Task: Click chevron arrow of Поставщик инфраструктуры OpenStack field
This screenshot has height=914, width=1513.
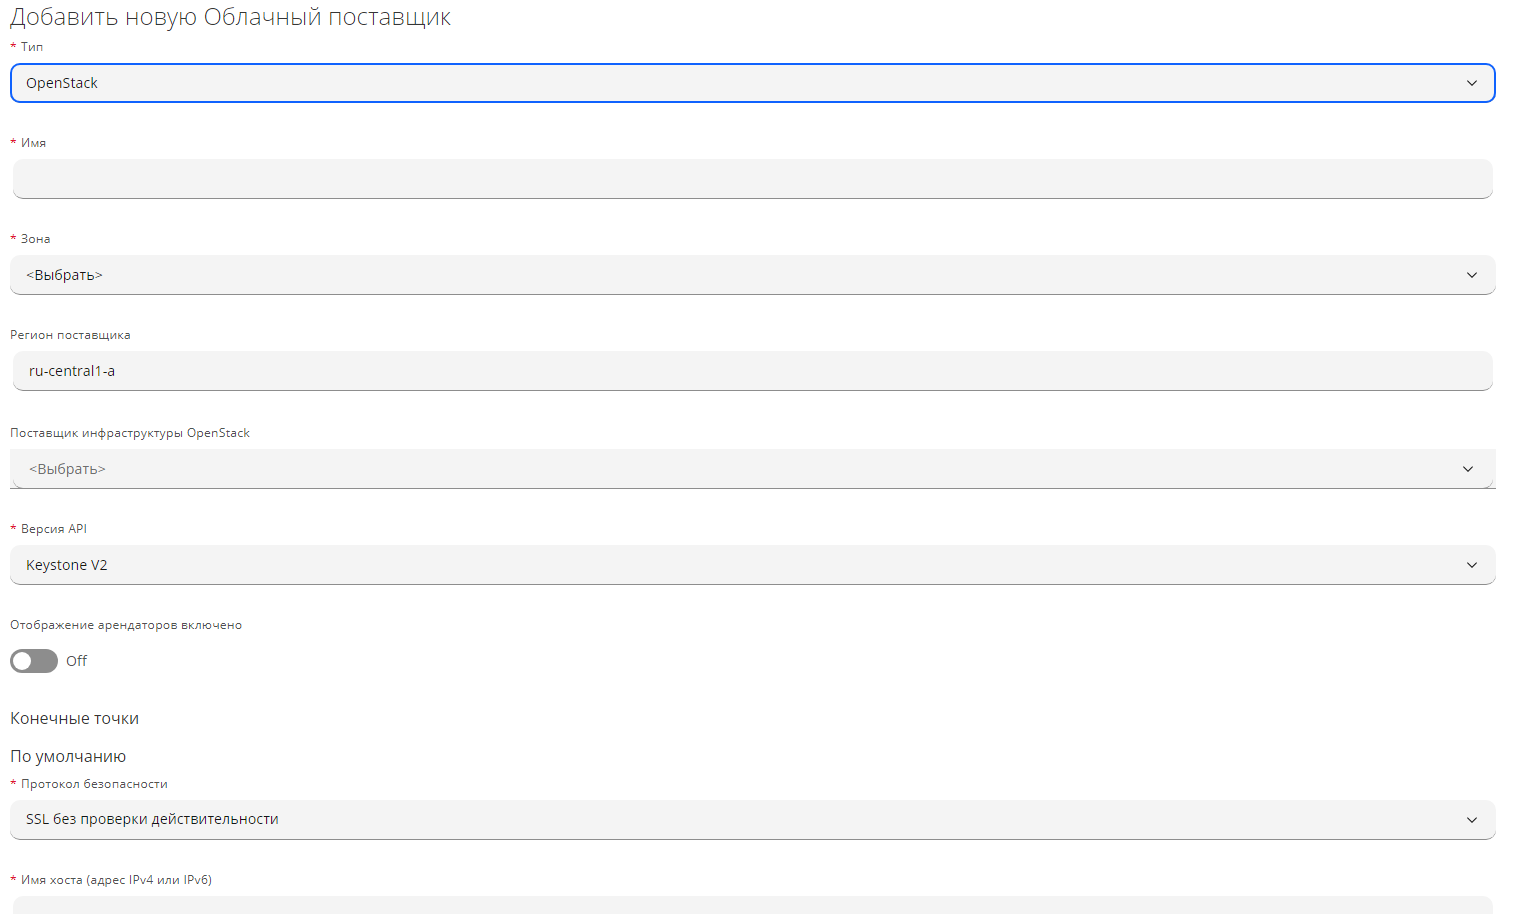Action: (x=1467, y=469)
